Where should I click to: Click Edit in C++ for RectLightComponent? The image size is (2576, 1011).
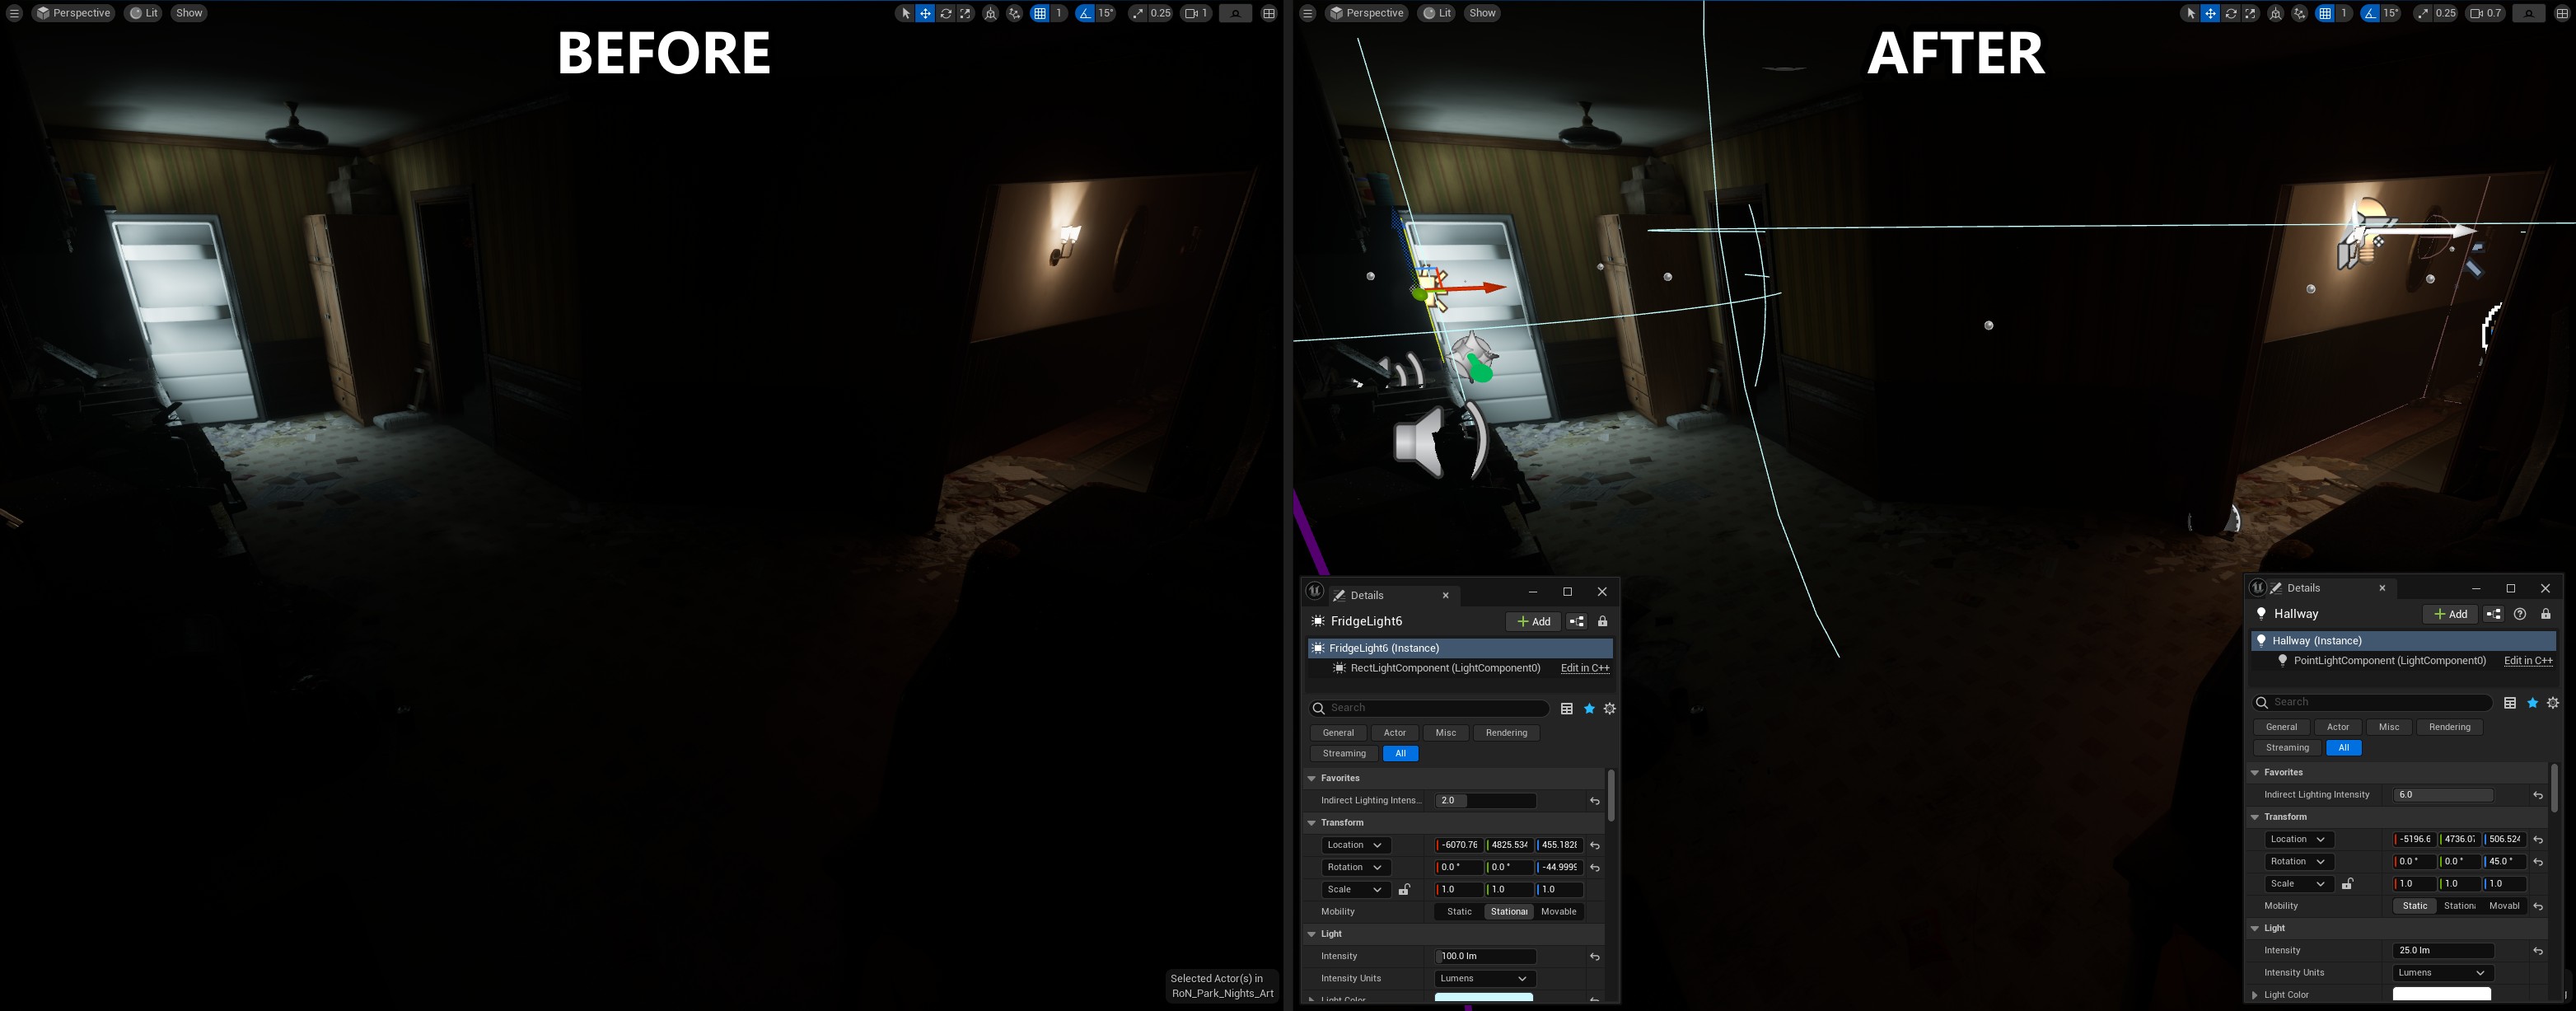1584,668
